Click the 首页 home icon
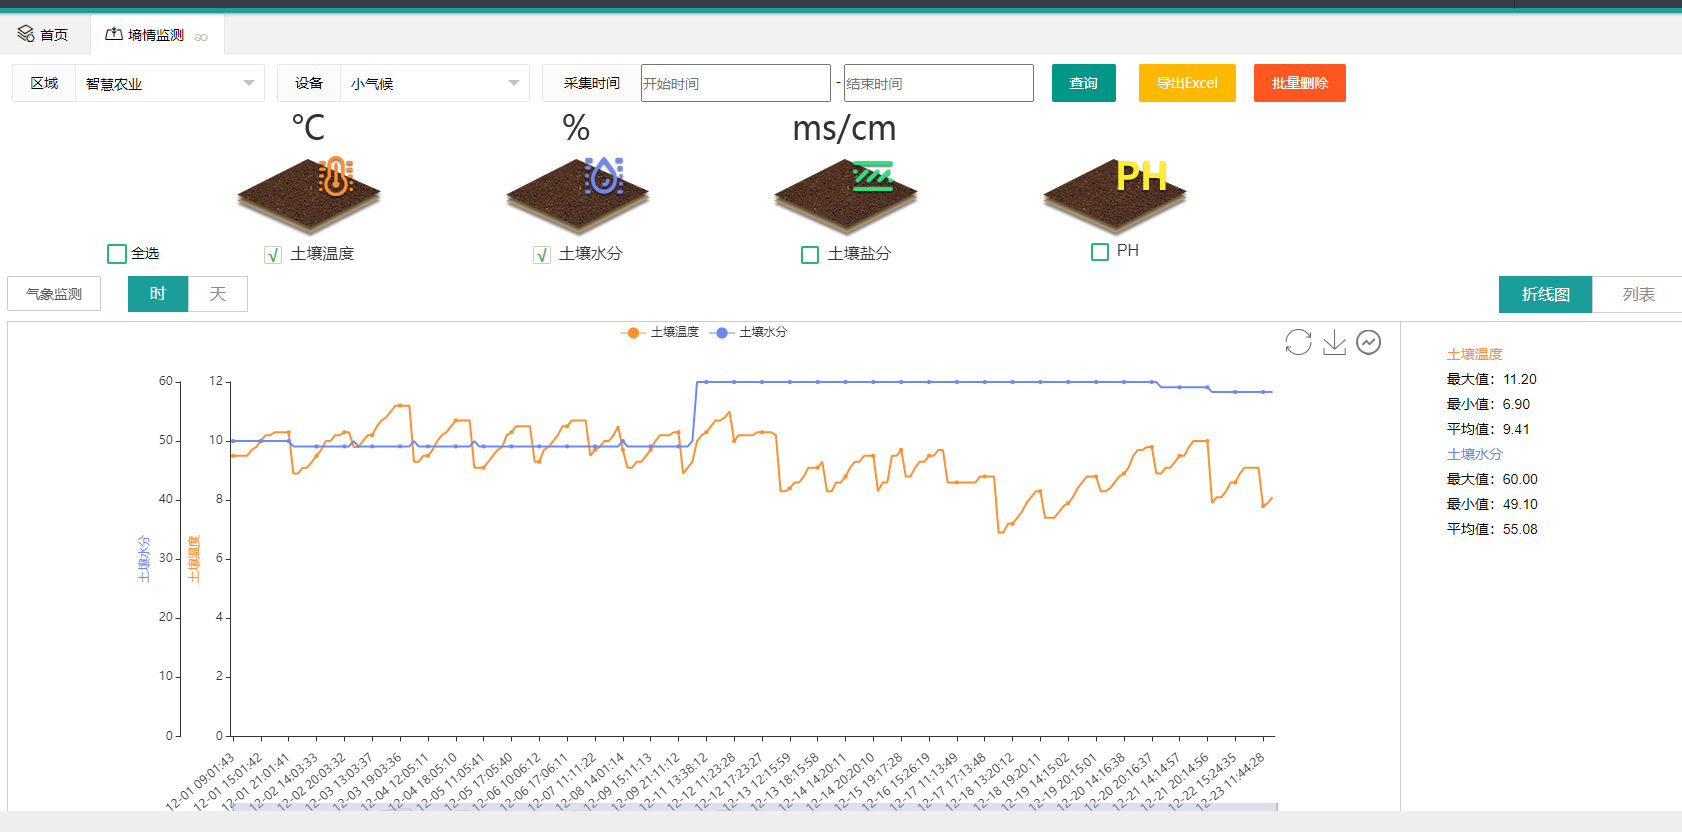The width and height of the screenshot is (1682, 832). (x=26, y=34)
